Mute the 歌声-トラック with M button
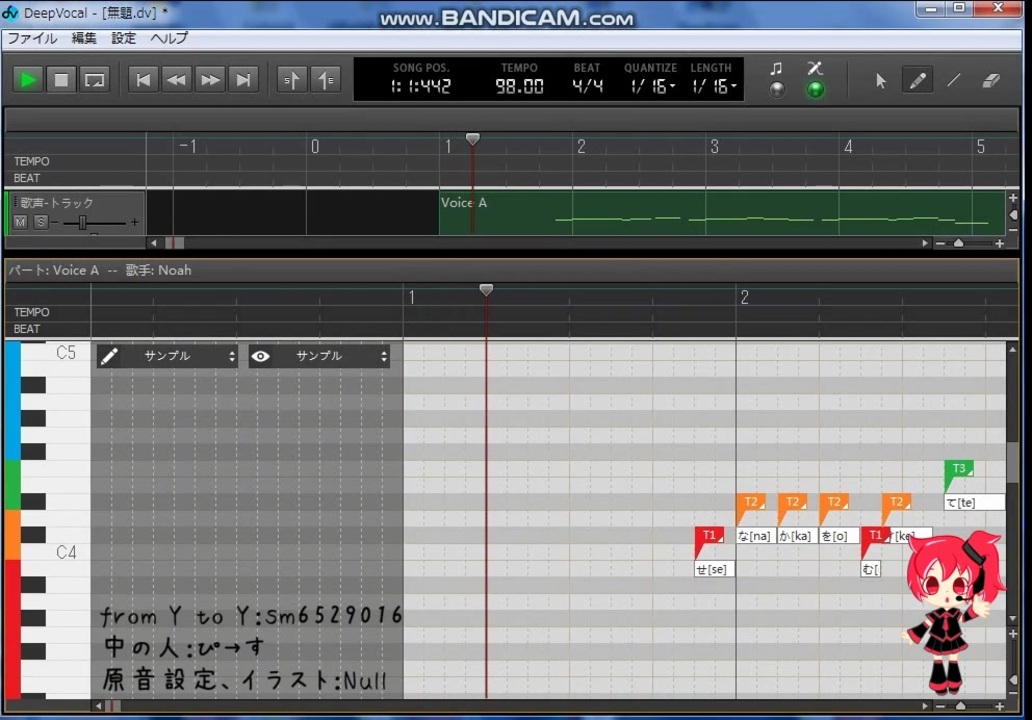 tap(20, 222)
